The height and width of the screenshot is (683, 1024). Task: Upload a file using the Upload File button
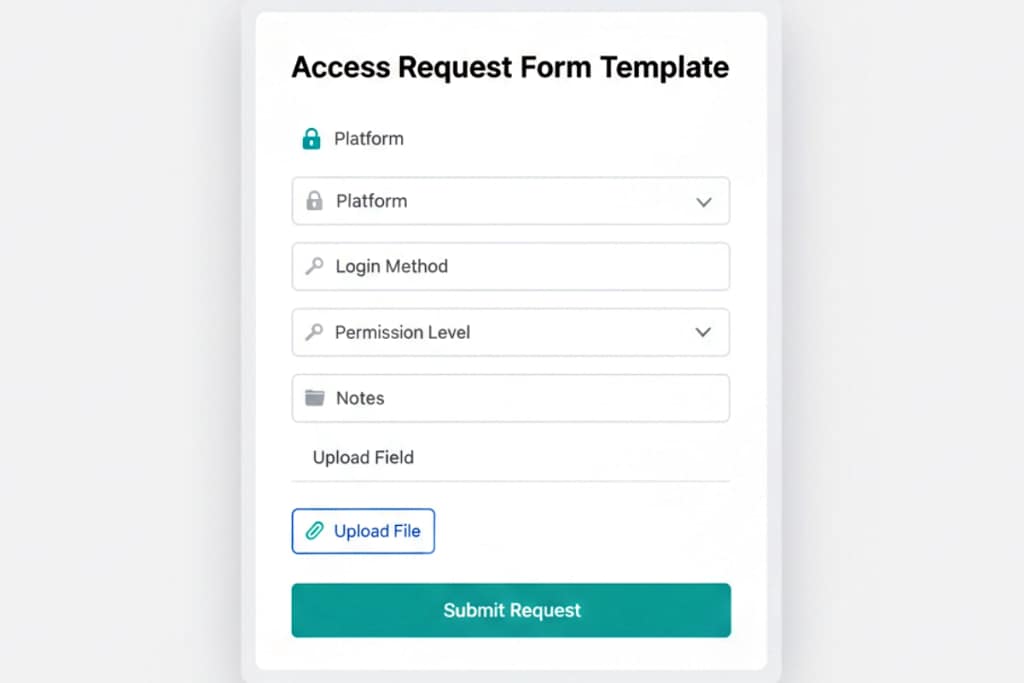point(363,531)
